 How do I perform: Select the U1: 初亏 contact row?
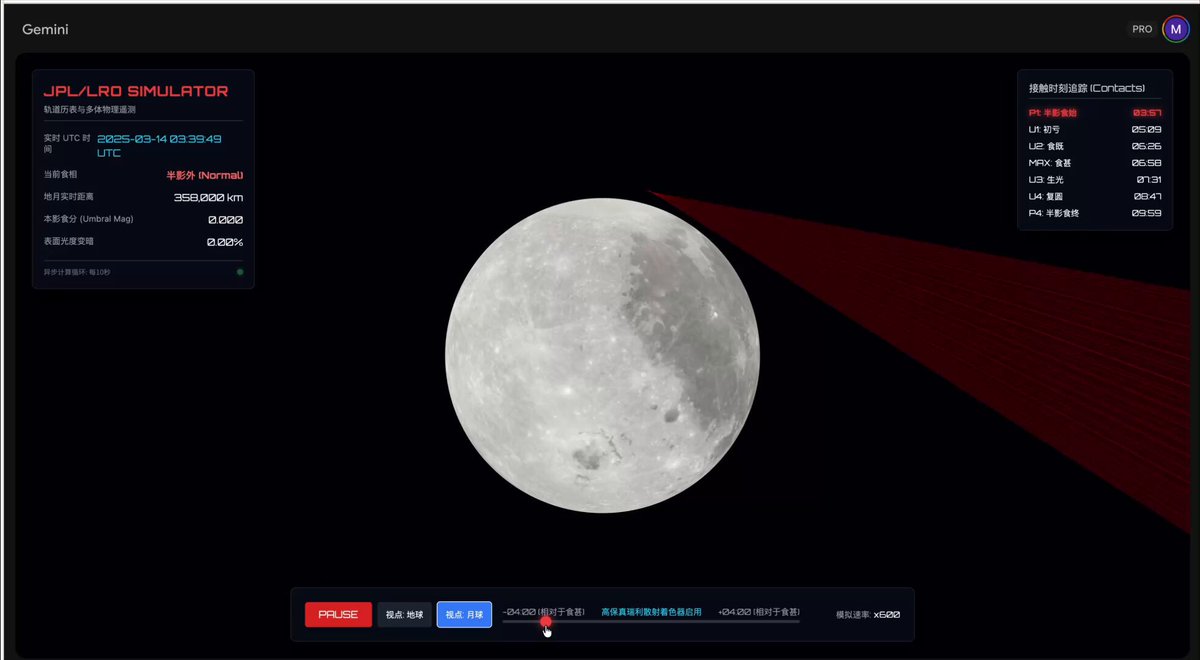(1094, 130)
